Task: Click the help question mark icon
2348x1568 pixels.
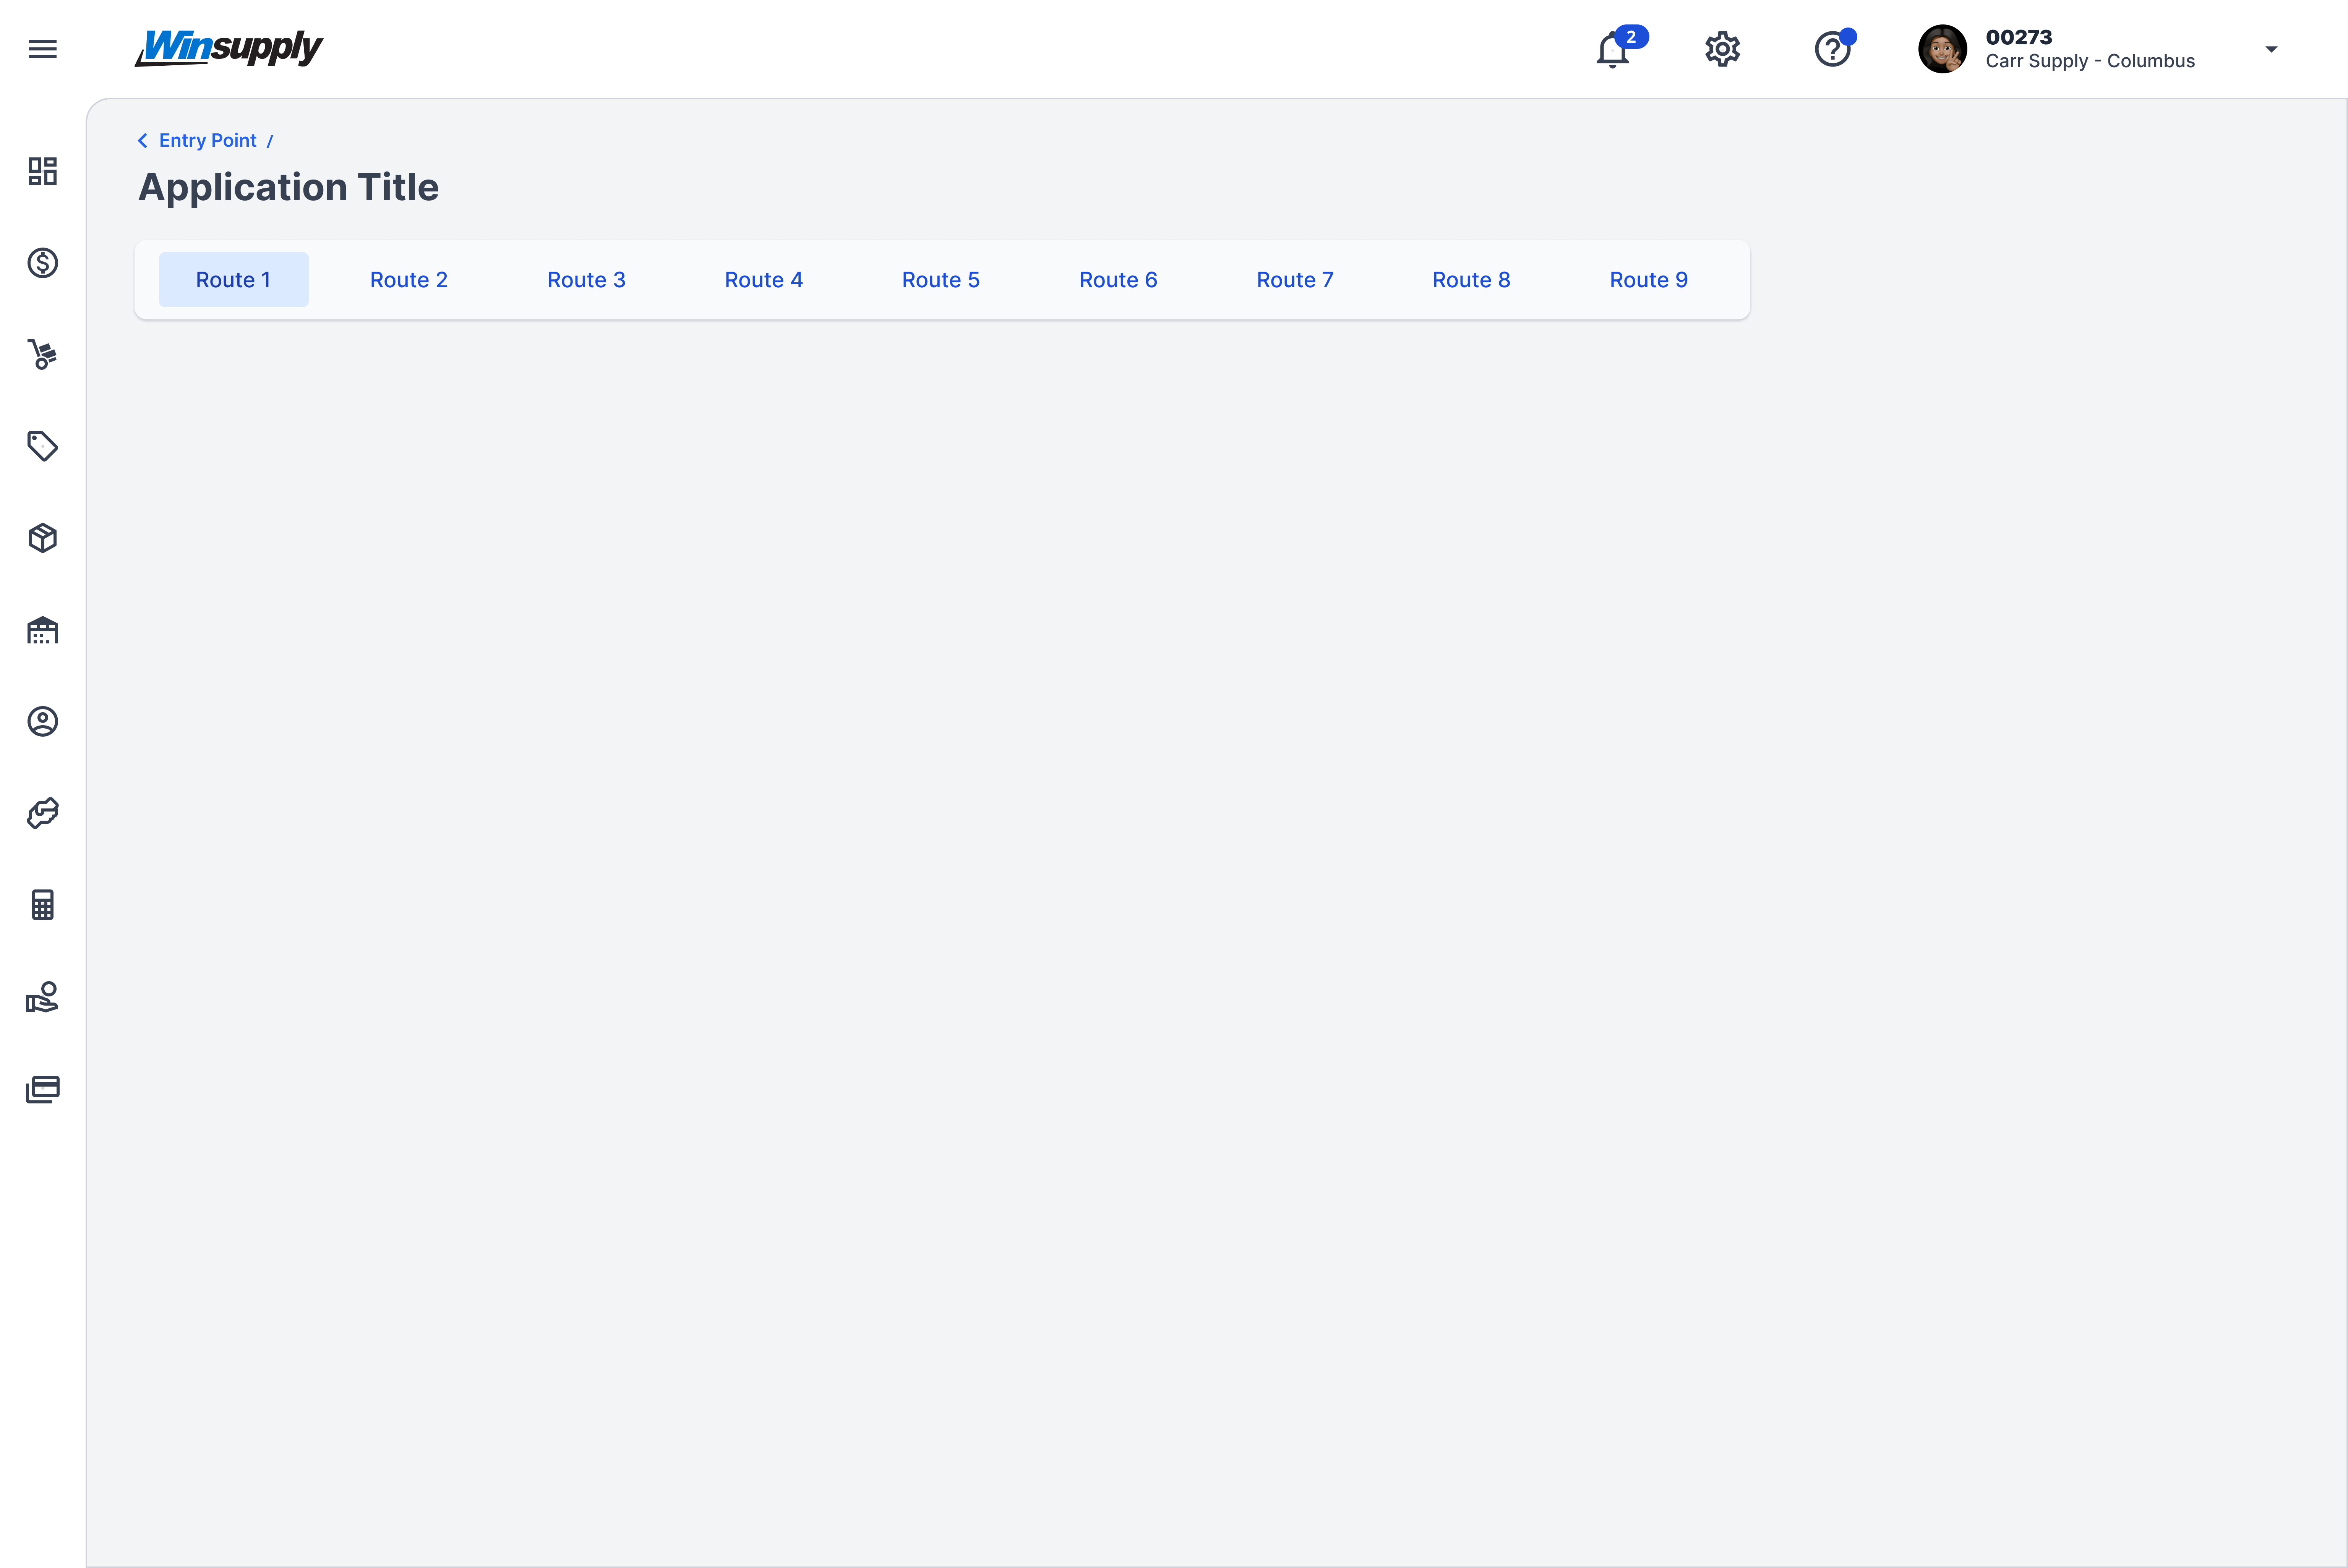Action: pyautogui.click(x=1832, y=49)
